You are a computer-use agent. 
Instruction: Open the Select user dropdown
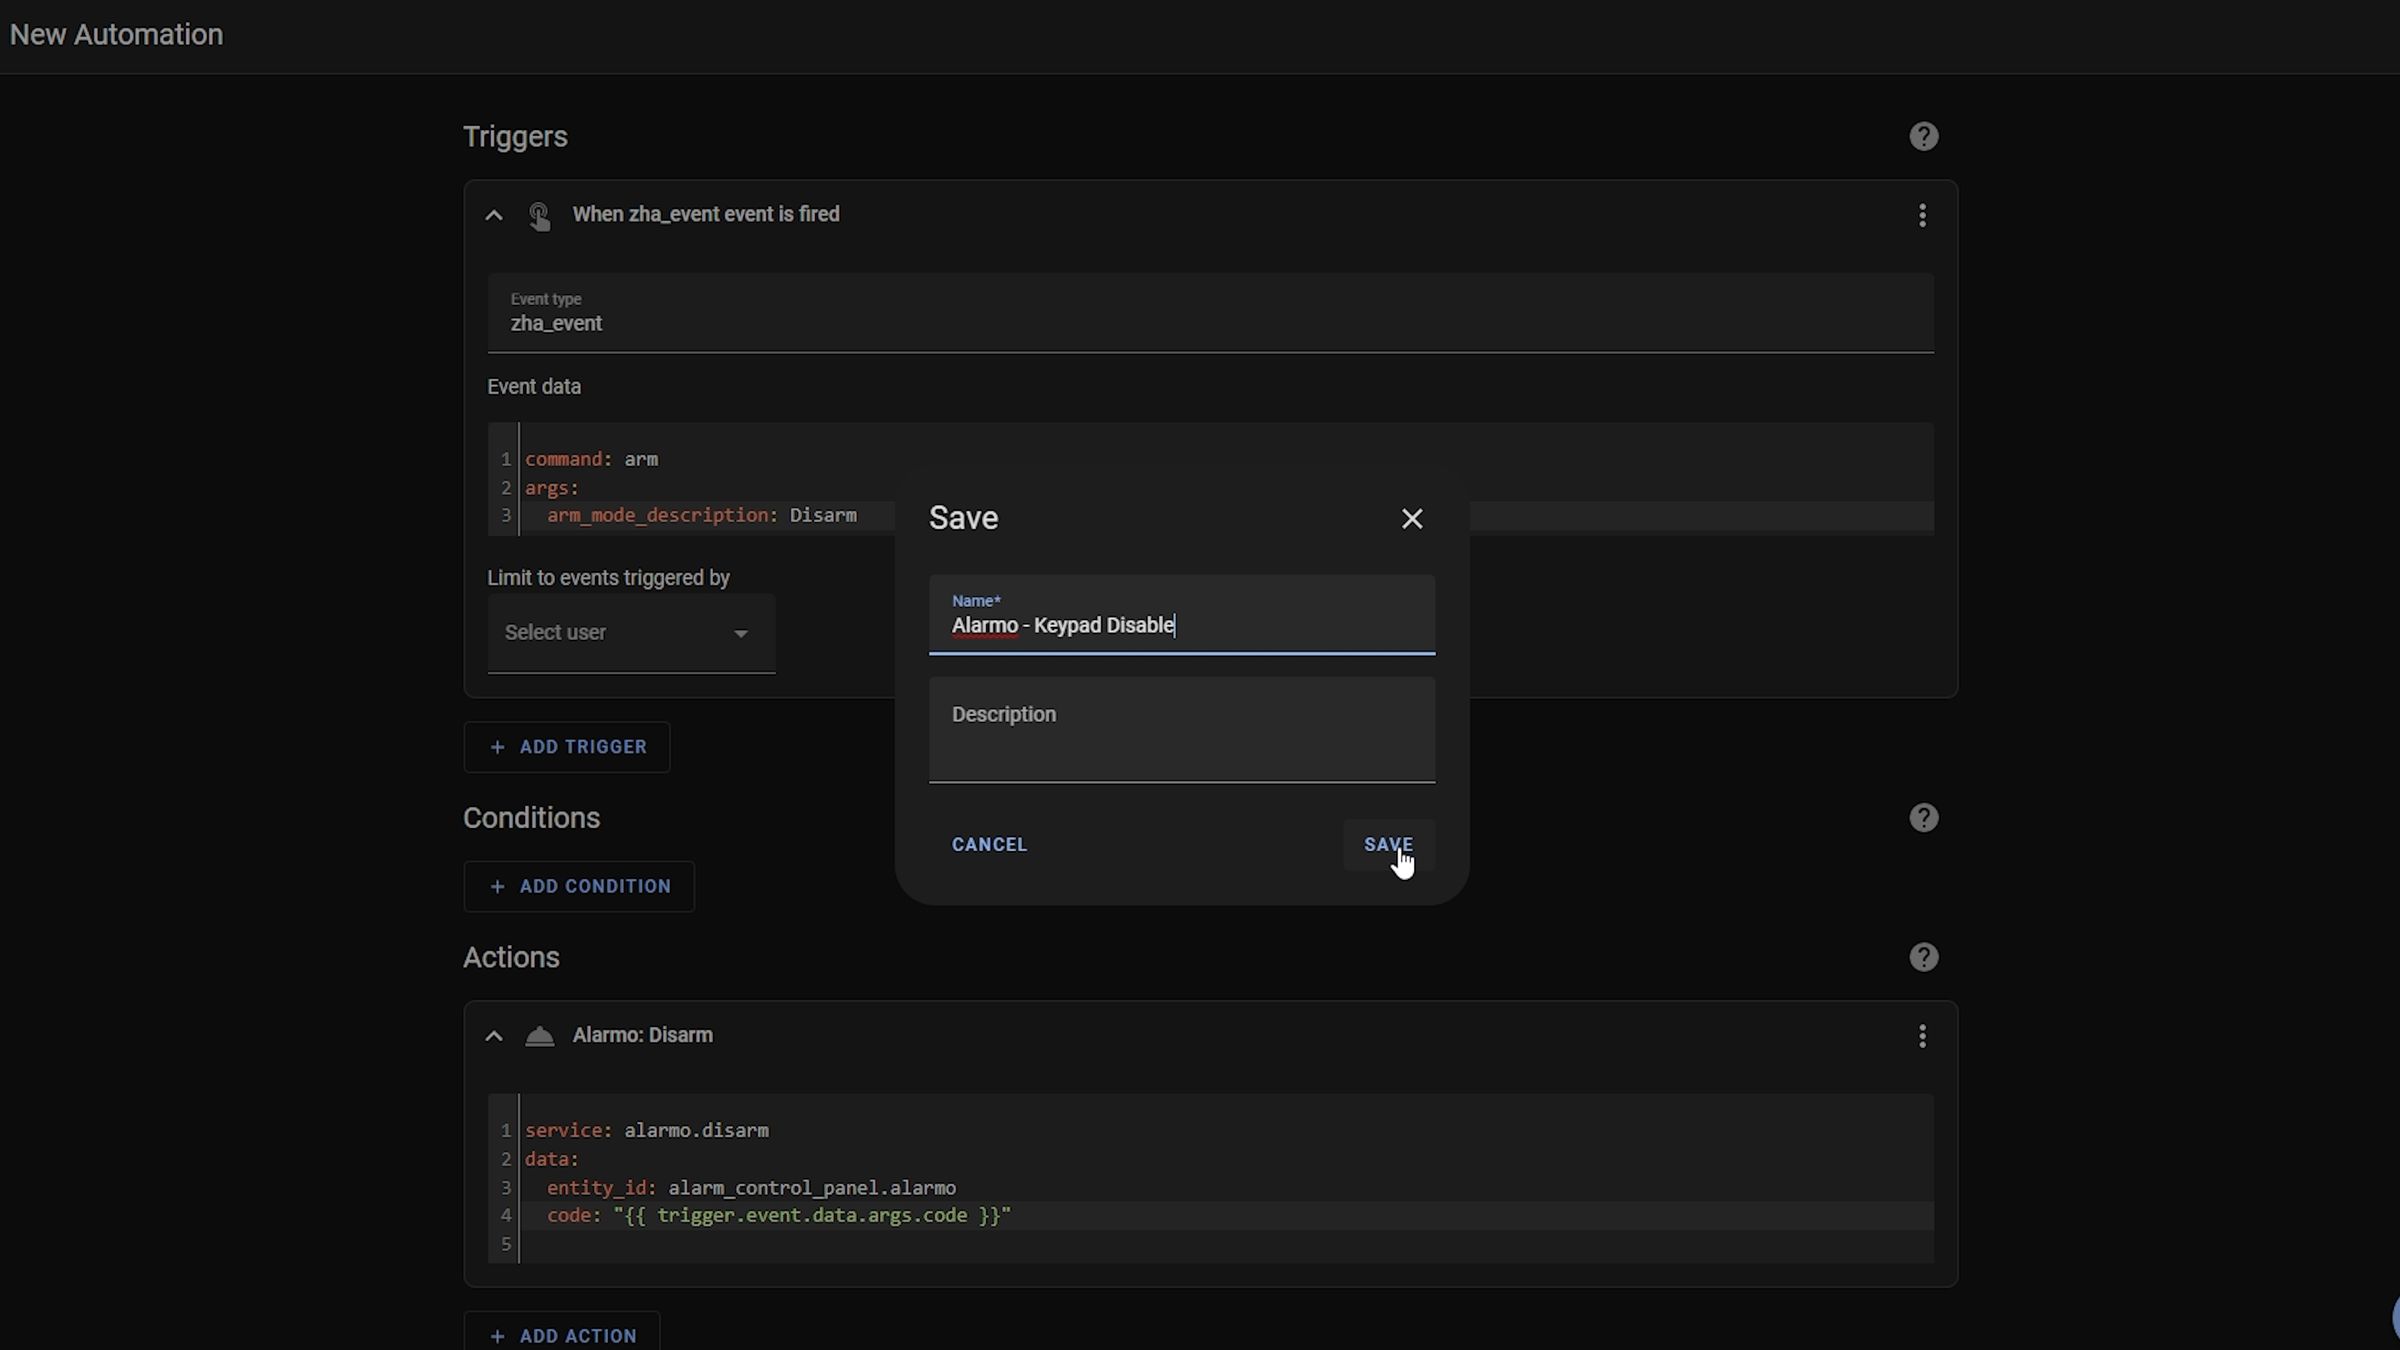click(x=630, y=633)
